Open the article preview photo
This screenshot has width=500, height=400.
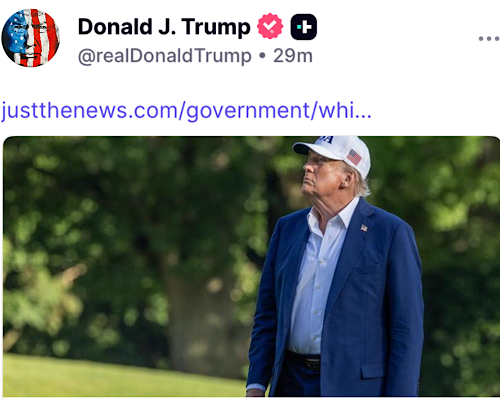click(x=251, y=266)
